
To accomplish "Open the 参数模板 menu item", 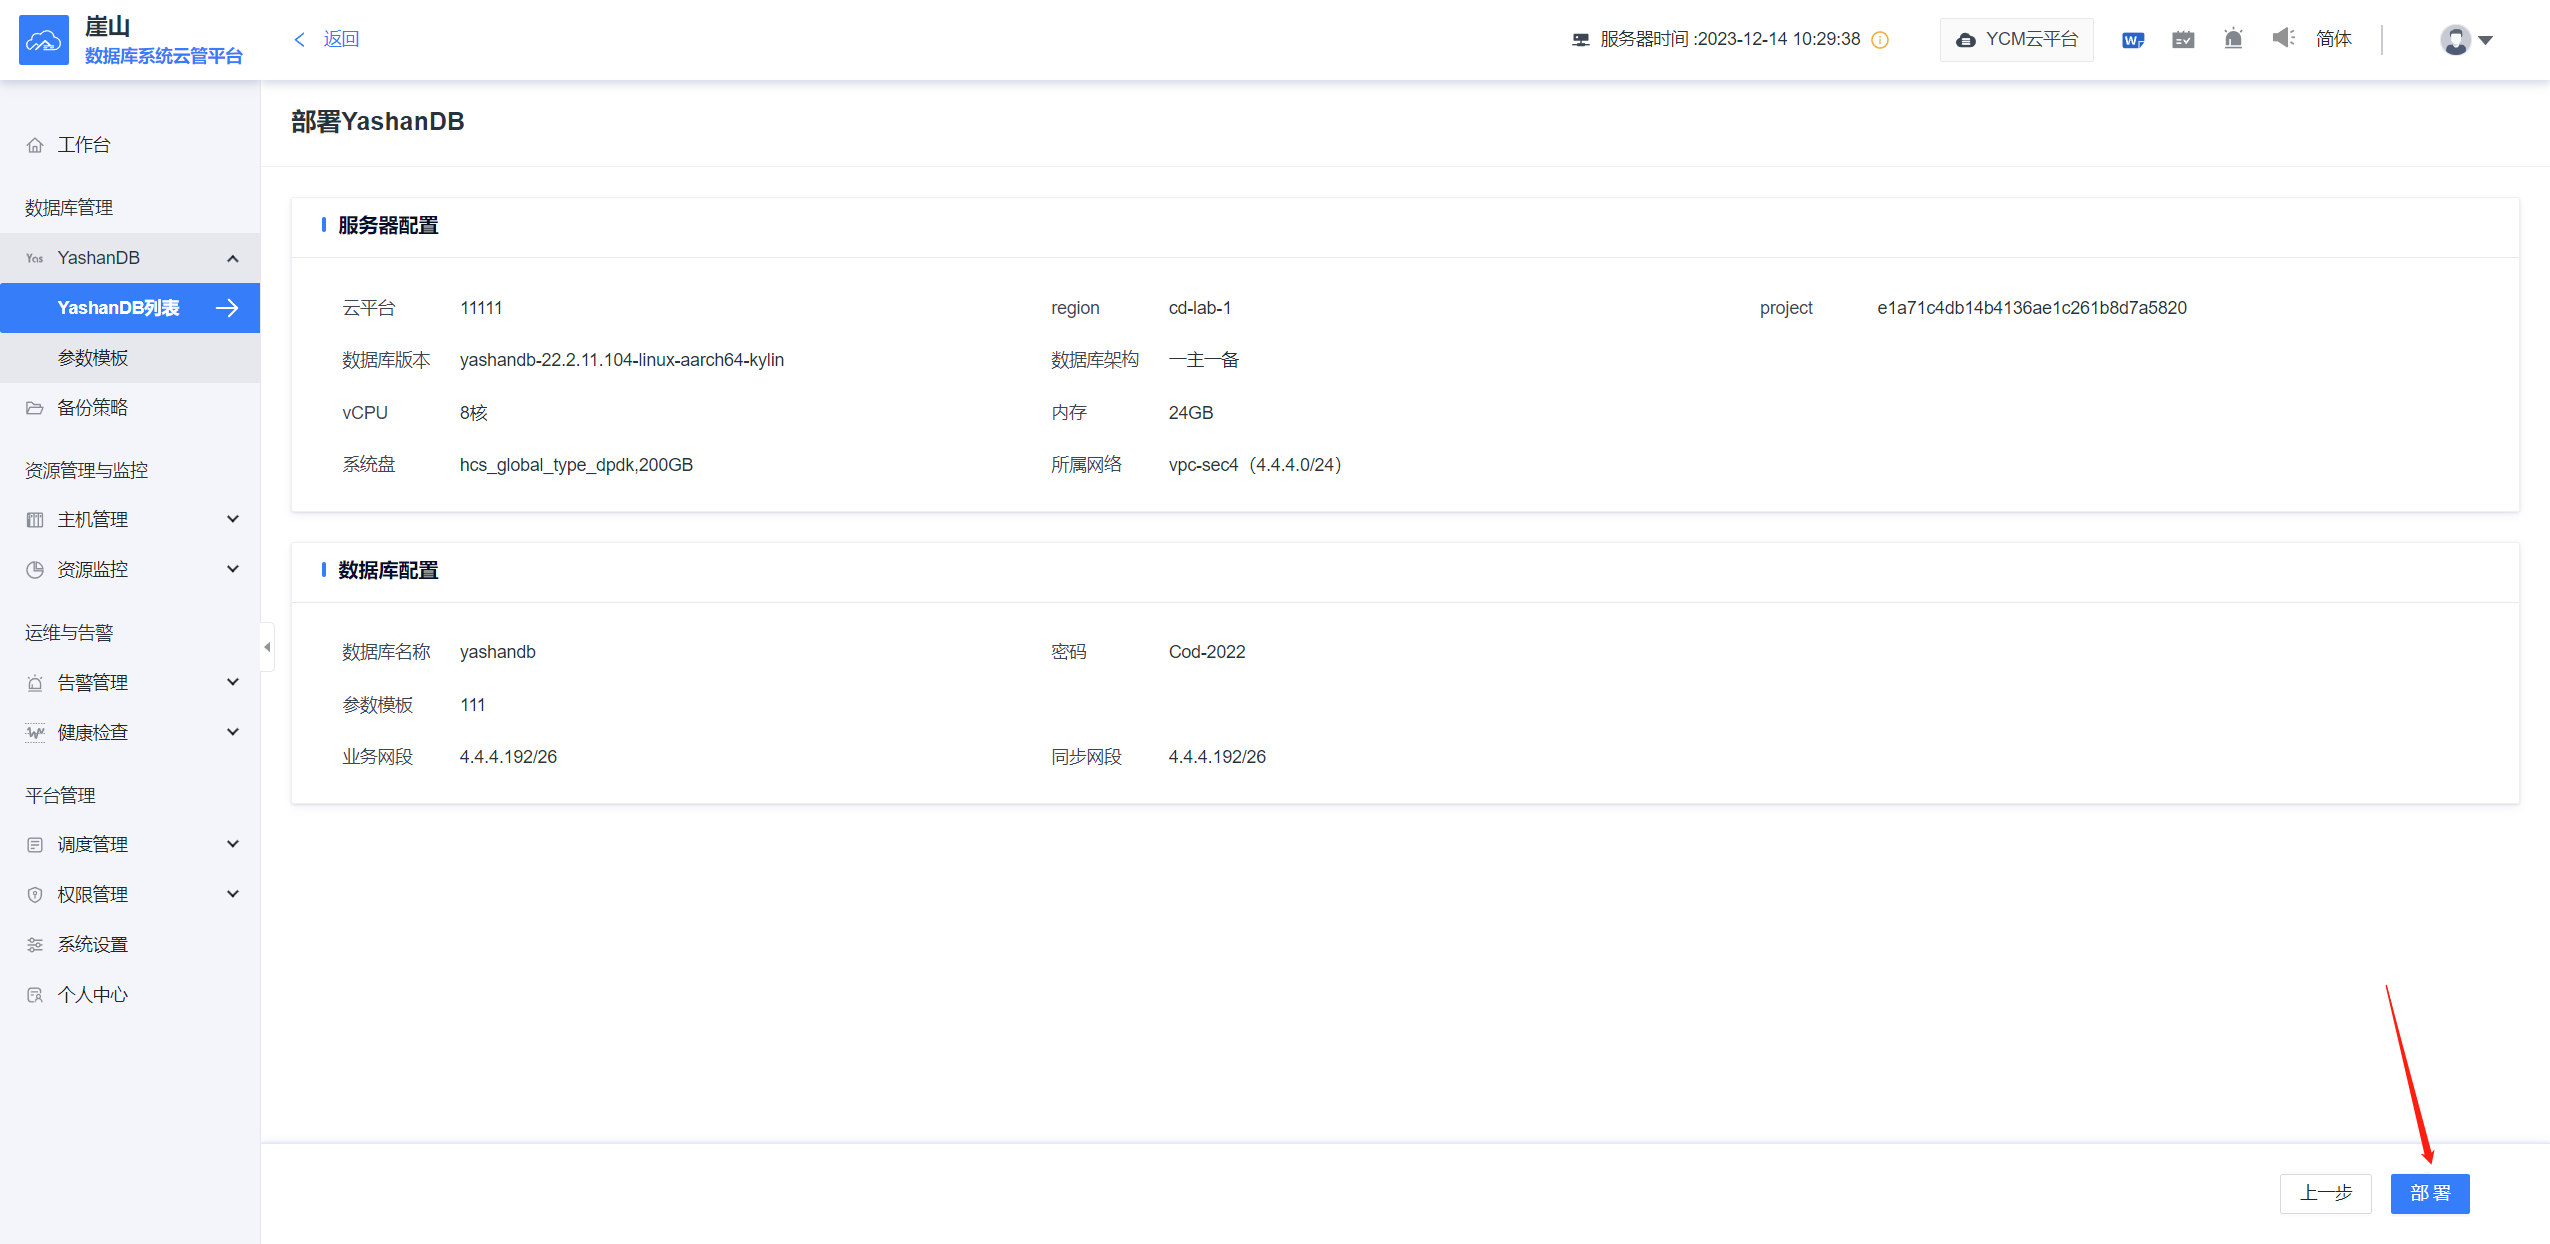I will pyautogui.click(x=93, y=358).
